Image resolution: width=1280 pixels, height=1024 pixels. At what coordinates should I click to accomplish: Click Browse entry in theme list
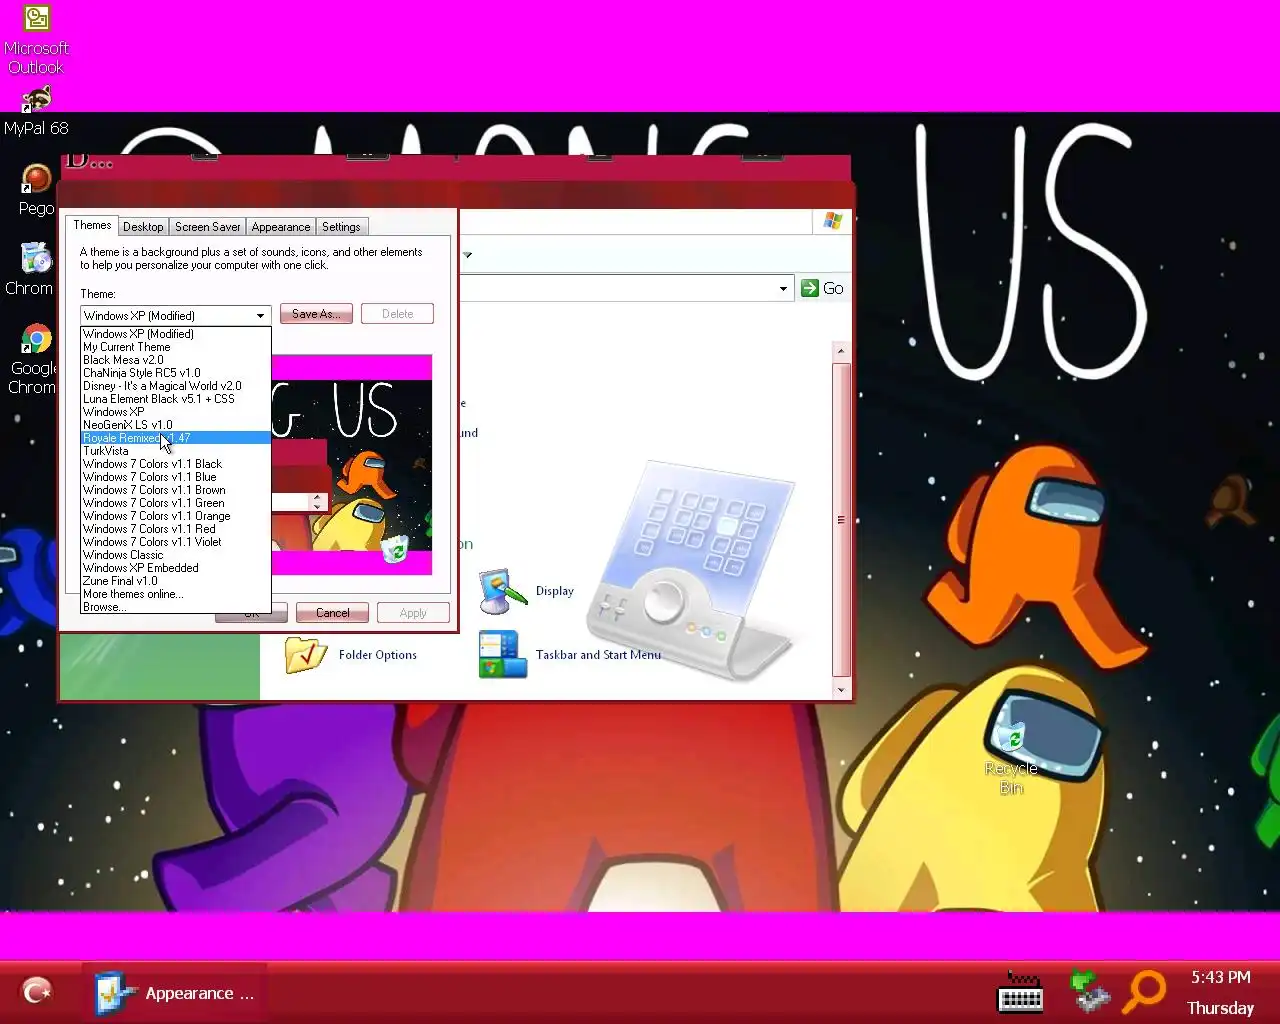pyautogui.click(x=175, y=607)
